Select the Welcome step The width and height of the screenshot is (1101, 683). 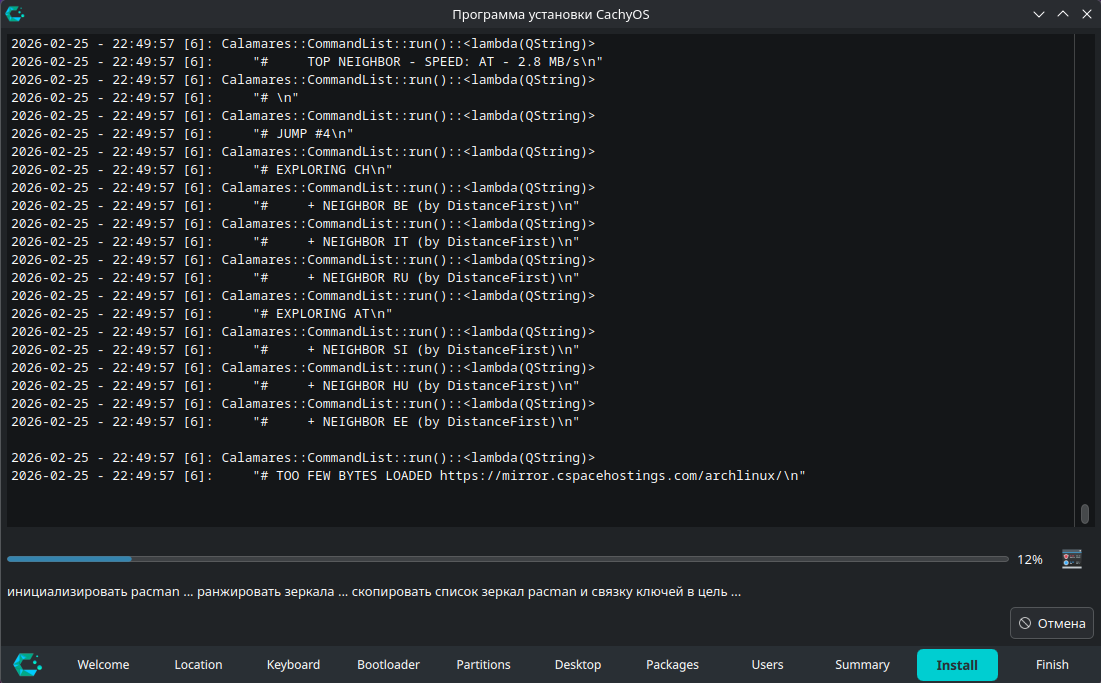coord(103,664)
